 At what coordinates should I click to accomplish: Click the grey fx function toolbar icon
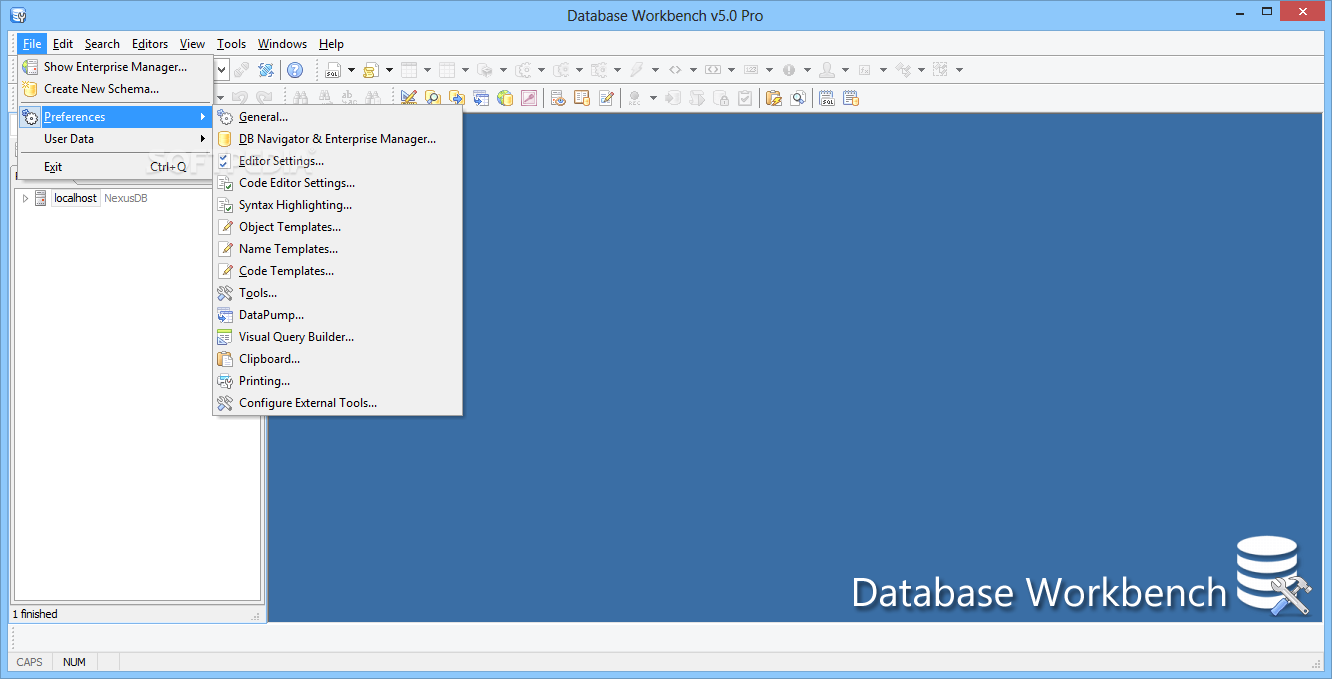coord(865,70)
